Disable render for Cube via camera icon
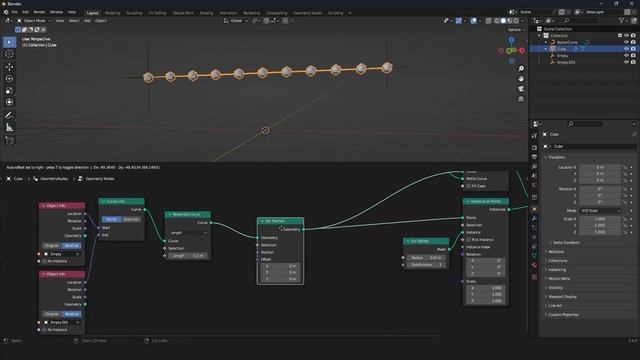 pos(633,49)
